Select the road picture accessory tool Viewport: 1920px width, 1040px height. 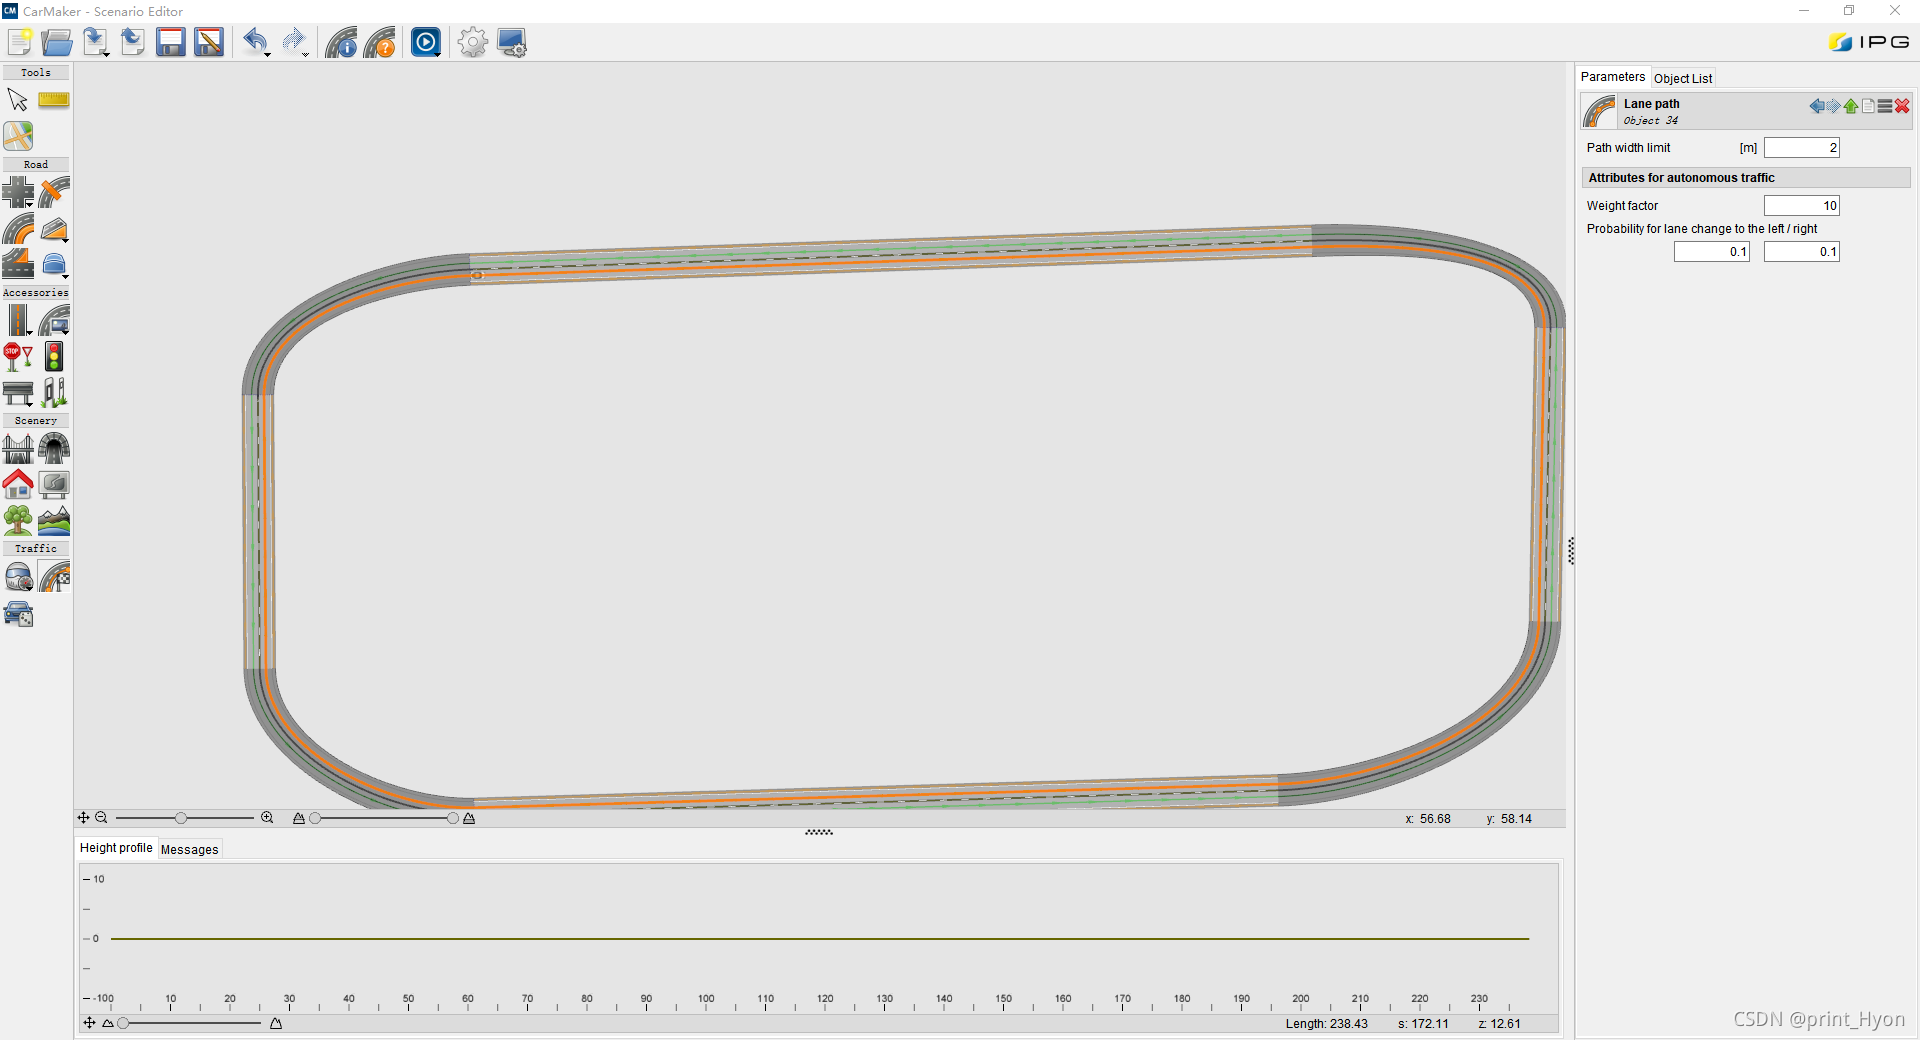pyautogui.click(x=54, y=320)
